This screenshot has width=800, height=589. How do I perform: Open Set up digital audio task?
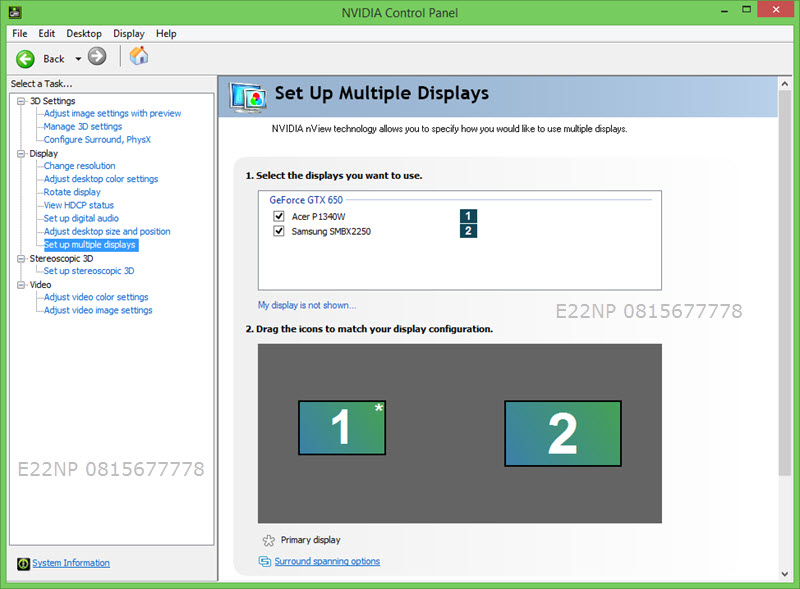point(81,218)
